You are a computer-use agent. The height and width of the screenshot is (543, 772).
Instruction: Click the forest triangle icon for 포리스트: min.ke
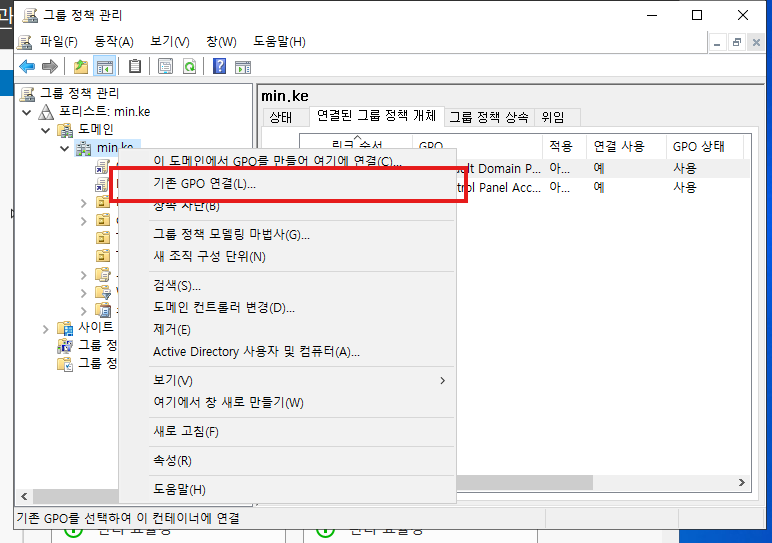pos(46,112)
